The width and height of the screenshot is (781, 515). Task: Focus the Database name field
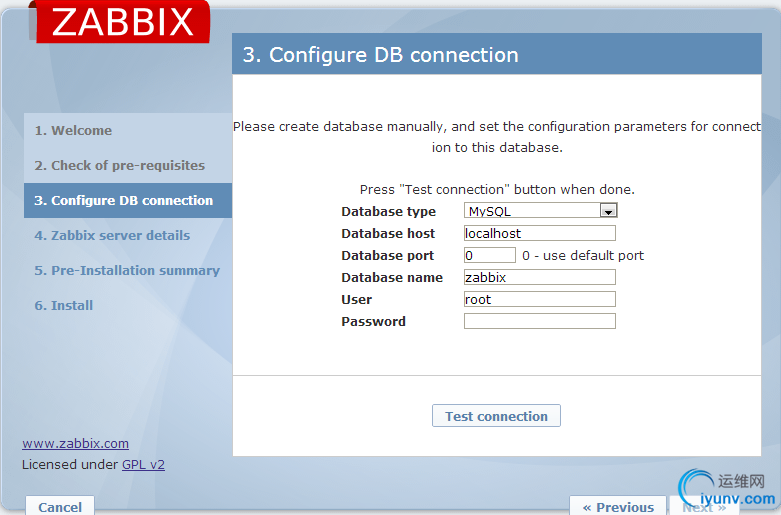click(539, 277)
